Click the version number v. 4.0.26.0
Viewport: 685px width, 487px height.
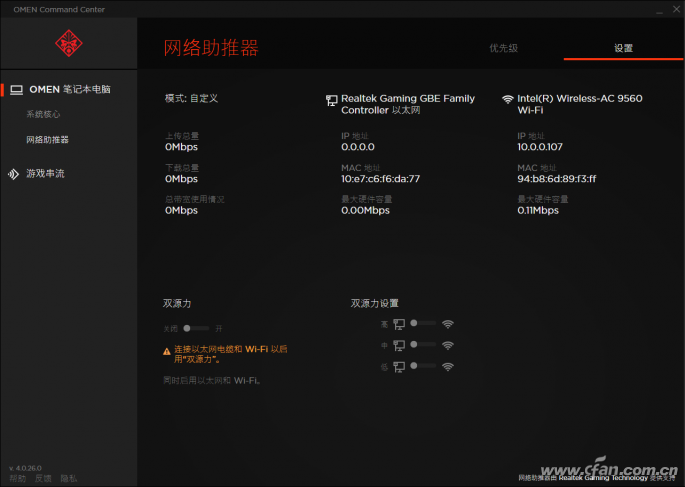pyautogui.click(x=25, y=468)
